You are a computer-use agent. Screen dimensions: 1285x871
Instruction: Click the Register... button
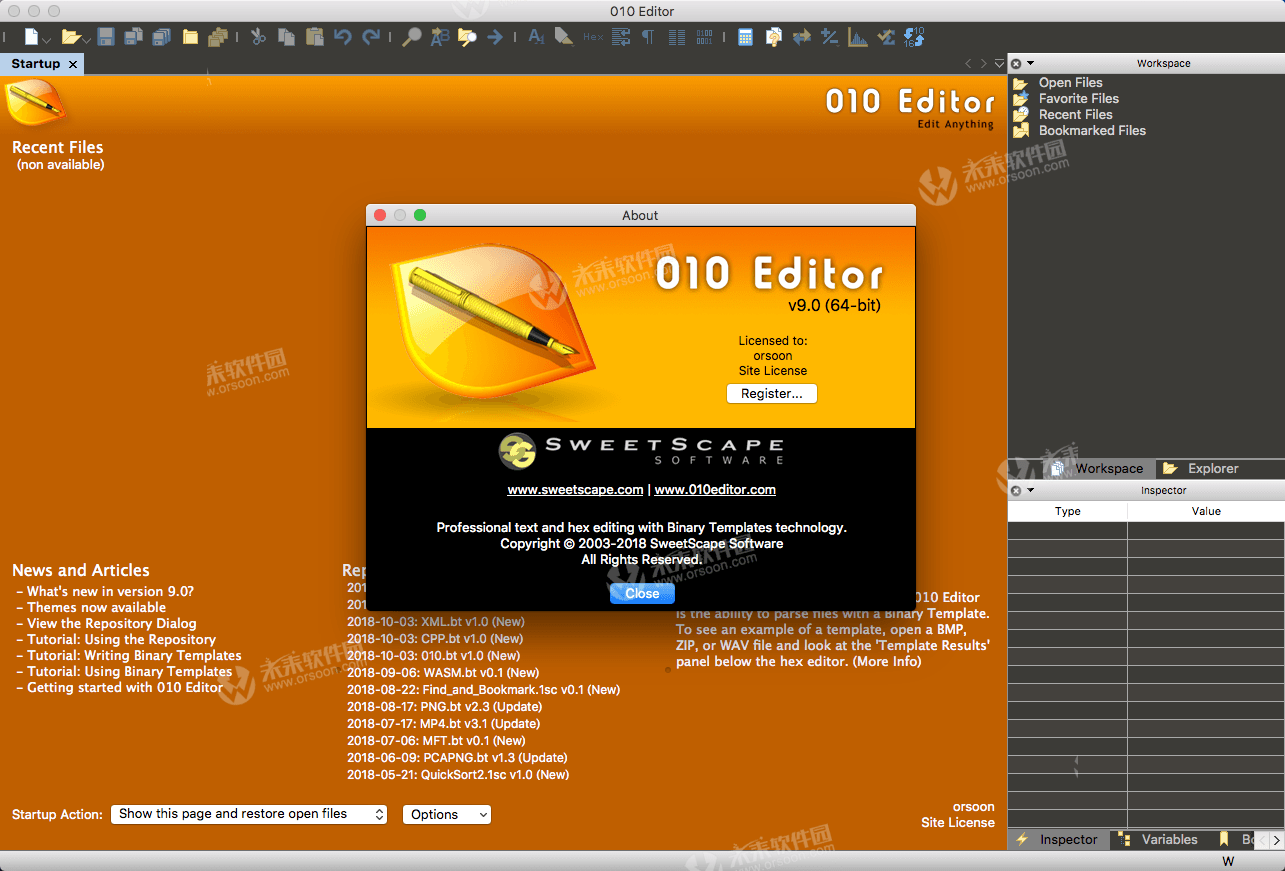tap(772, 394)
